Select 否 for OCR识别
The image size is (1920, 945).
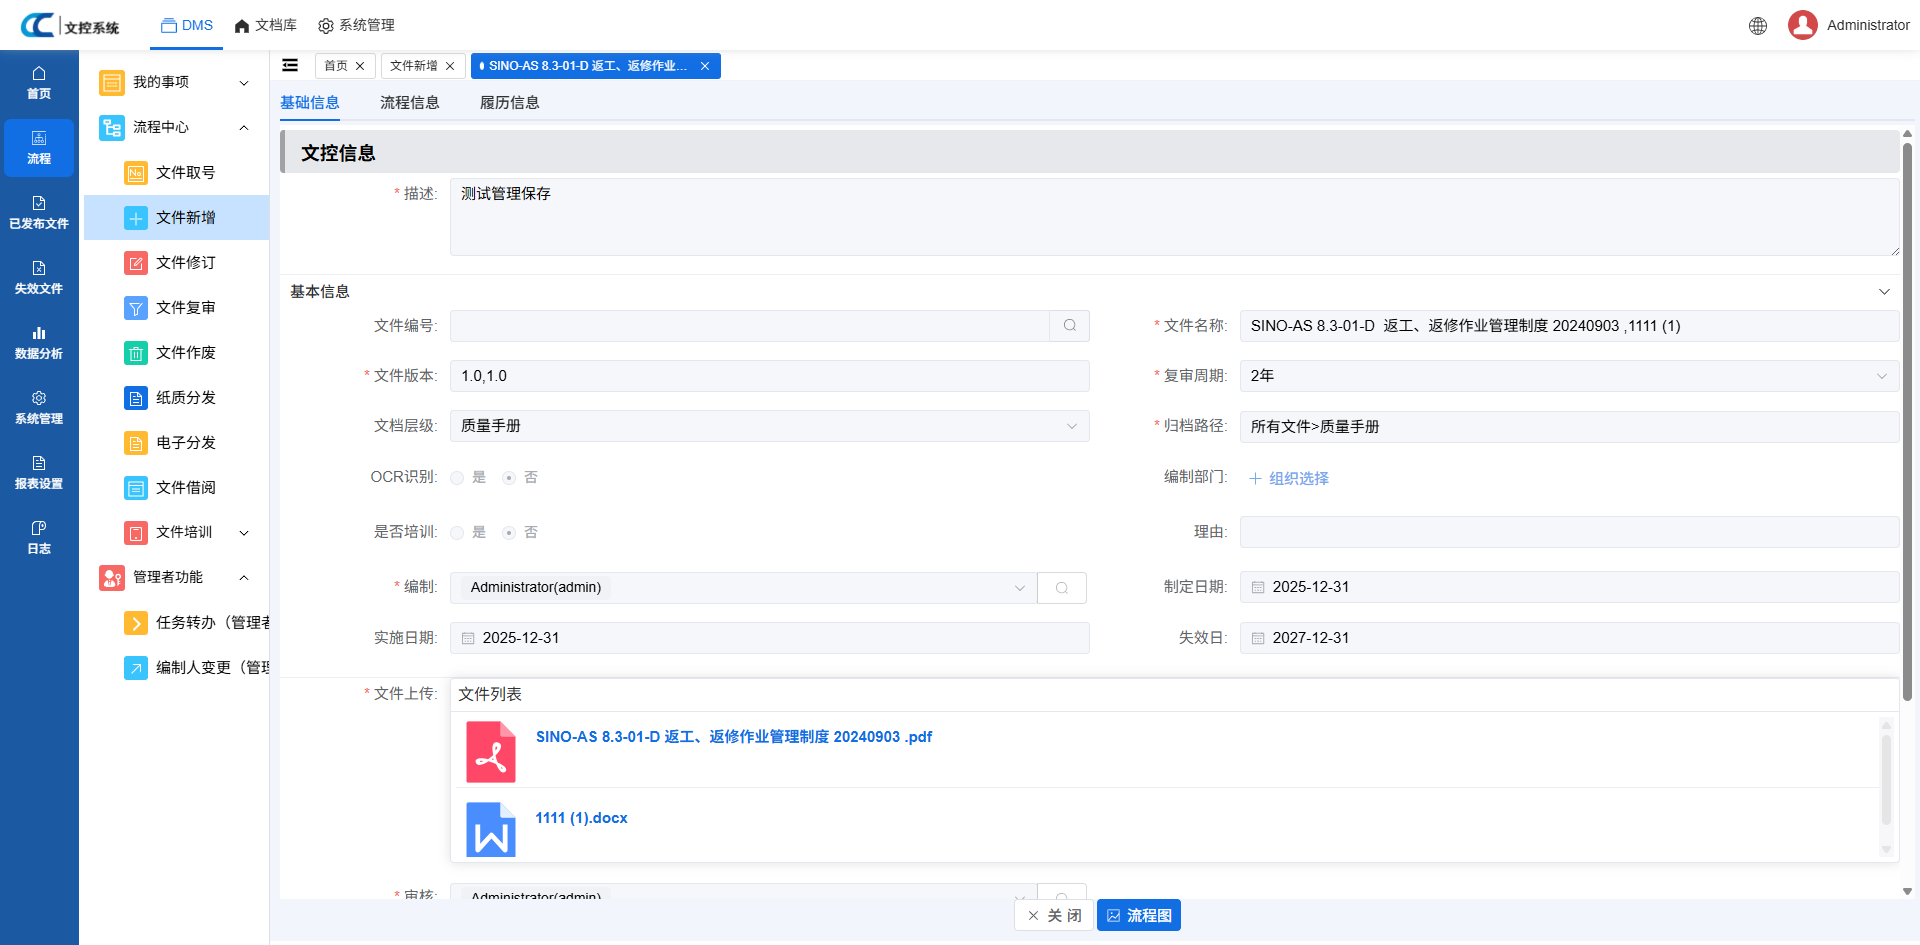point(509,477)
